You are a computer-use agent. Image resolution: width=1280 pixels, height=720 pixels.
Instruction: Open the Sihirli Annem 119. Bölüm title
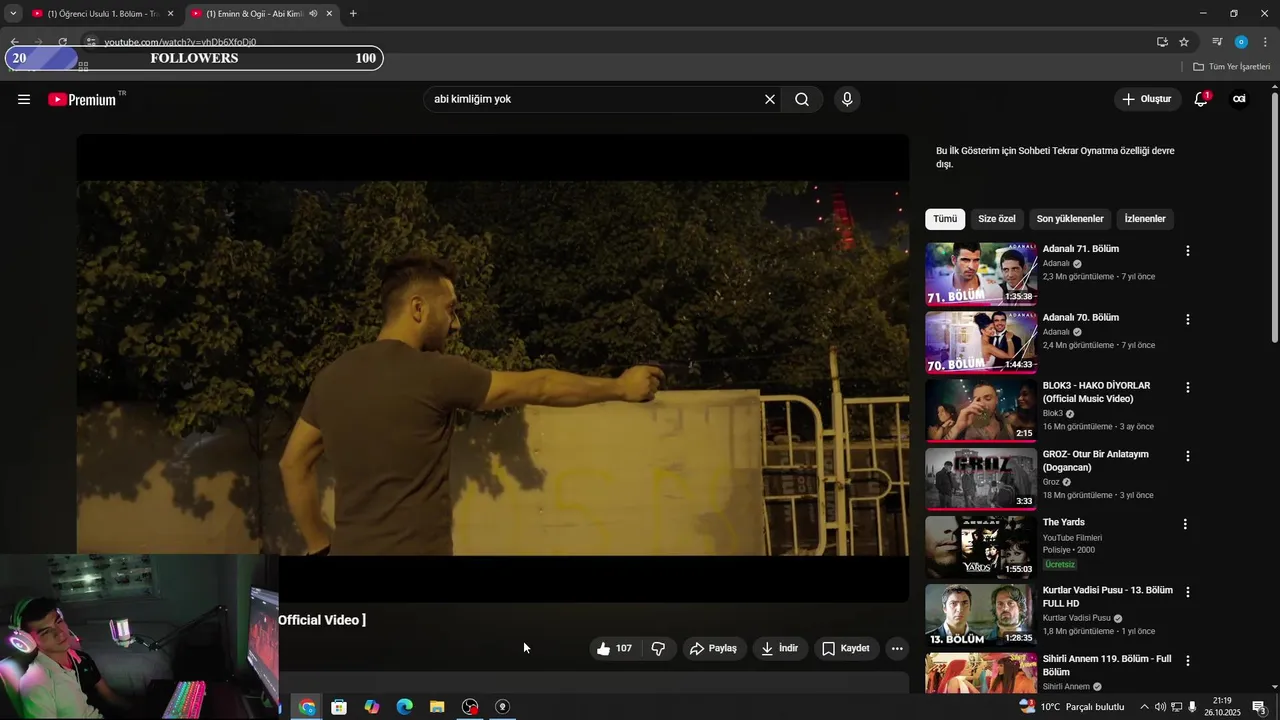pyautogui.click(x=1107, y=666)
